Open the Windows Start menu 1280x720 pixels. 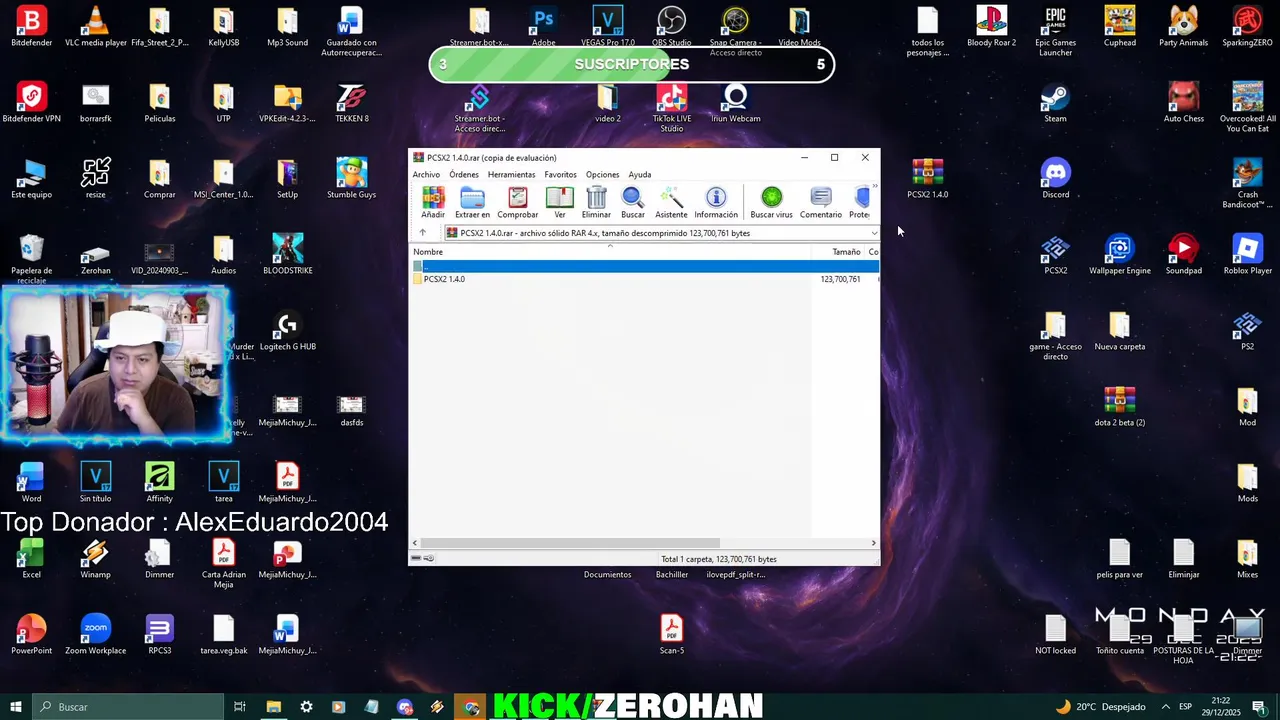click(x=15, y=707)
